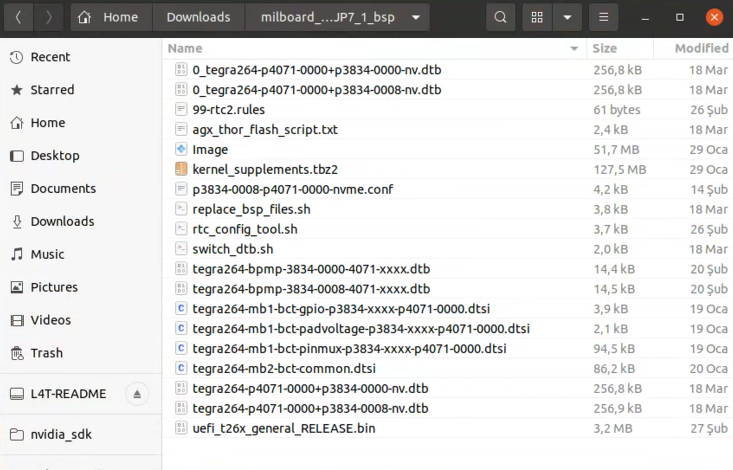Select tegra264-mb1-bct-gpio dtsi file icon
The image size is (733, 470).
pyautogui.click(x=181, y=309)
